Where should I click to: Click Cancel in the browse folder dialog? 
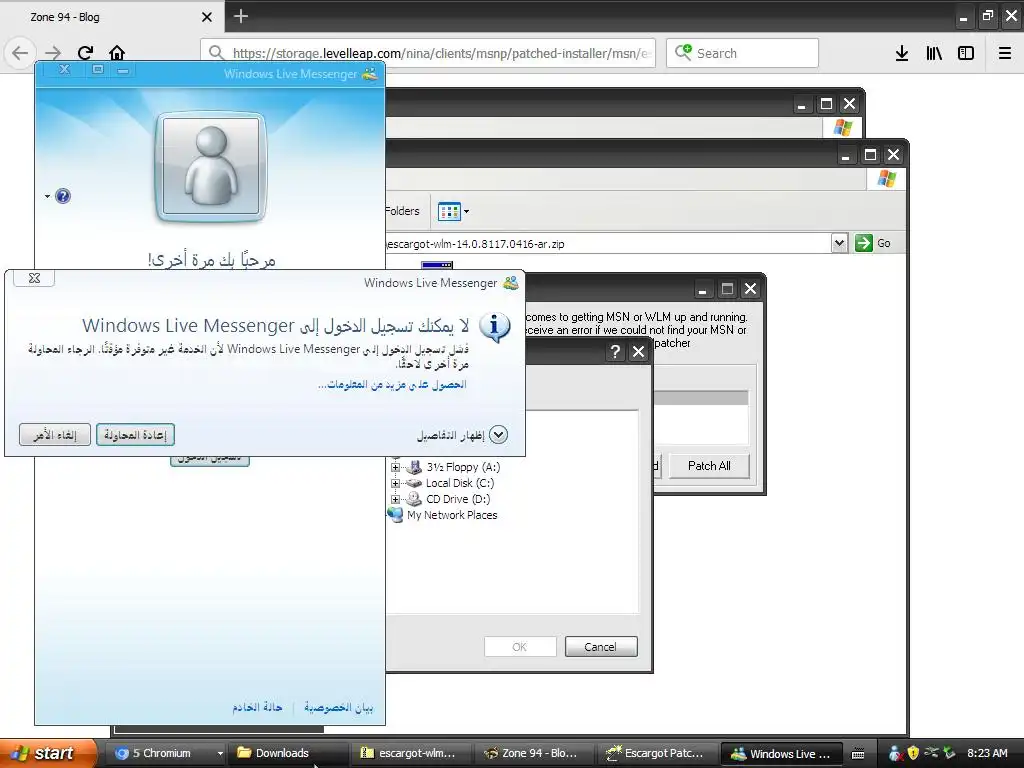pos(601,647)
